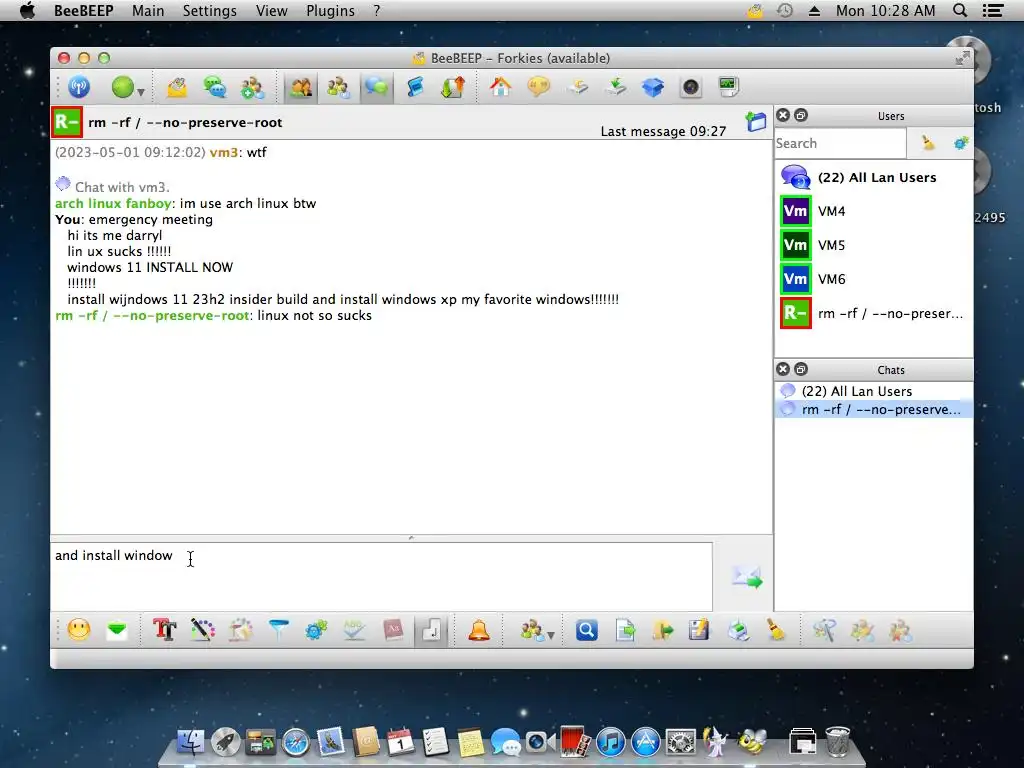Click the blue funnel message filter icon

tap(278, 630)
